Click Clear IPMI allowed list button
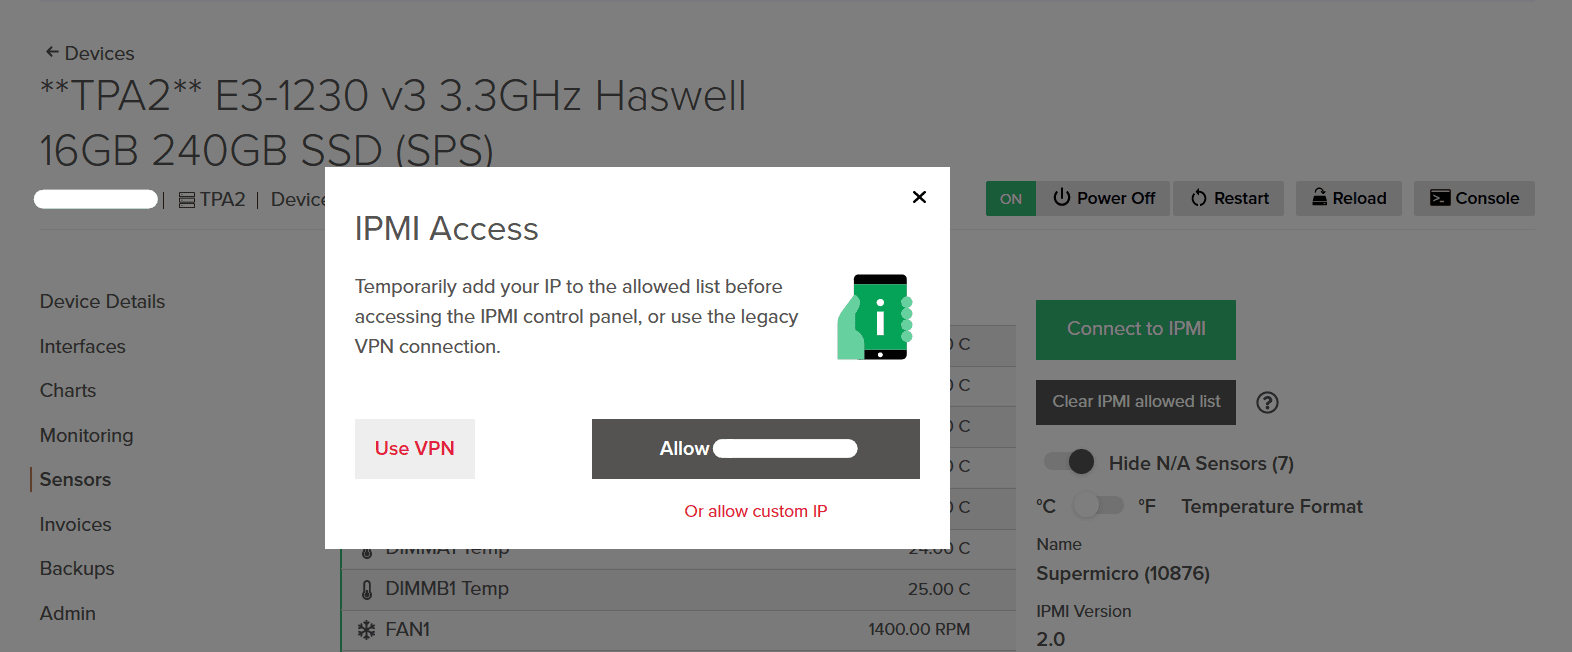The width and height of the screenshot is (1572, 652). tap(1136, 402)
